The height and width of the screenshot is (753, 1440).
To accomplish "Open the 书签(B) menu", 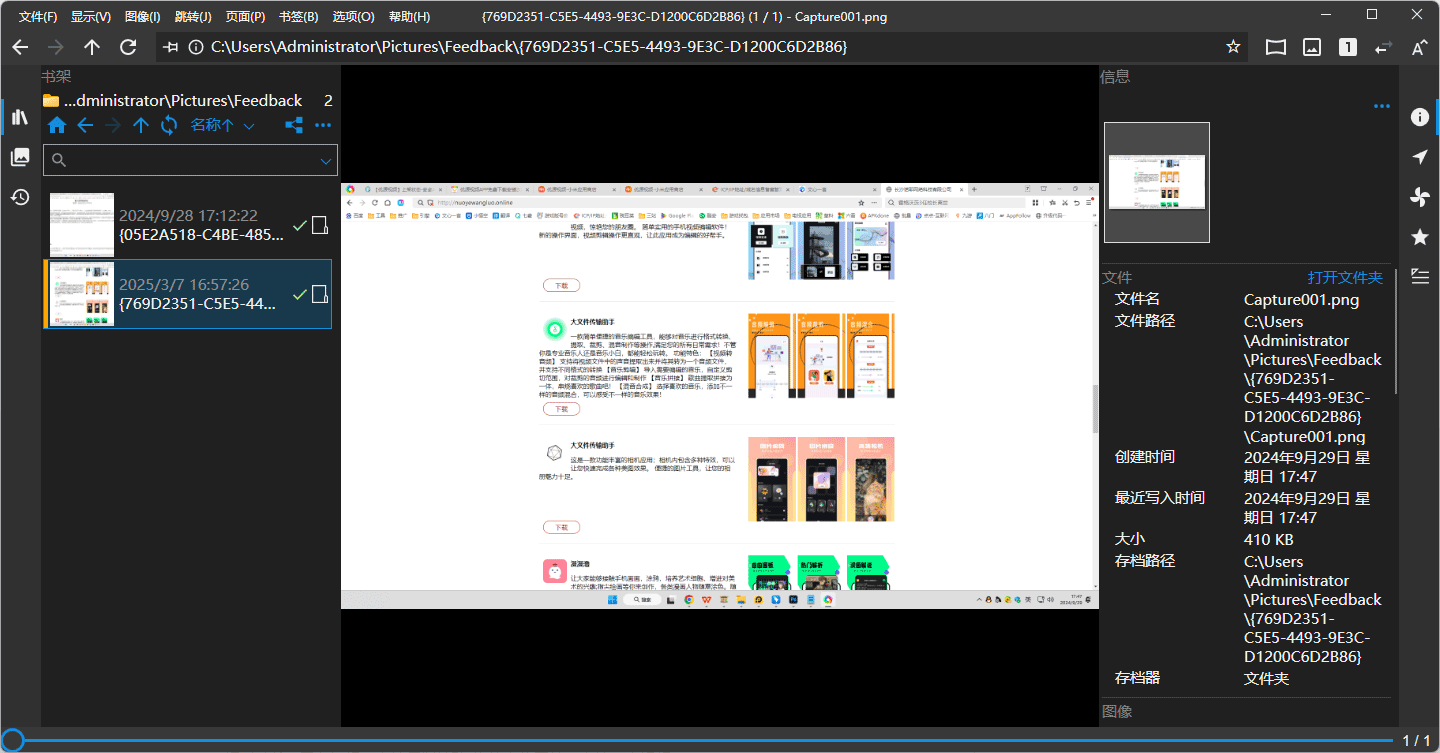I will click(x=299, y=17).
